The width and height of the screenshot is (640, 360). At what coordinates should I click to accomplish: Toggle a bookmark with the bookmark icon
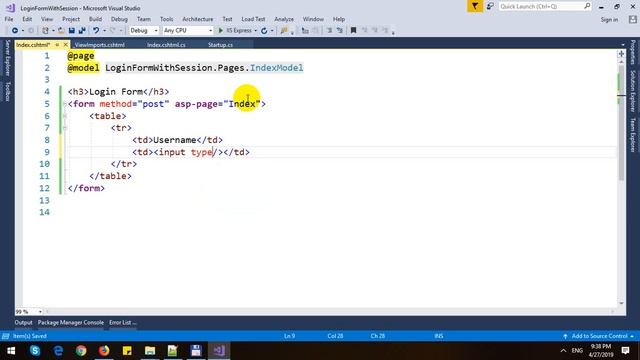point(353,31)
